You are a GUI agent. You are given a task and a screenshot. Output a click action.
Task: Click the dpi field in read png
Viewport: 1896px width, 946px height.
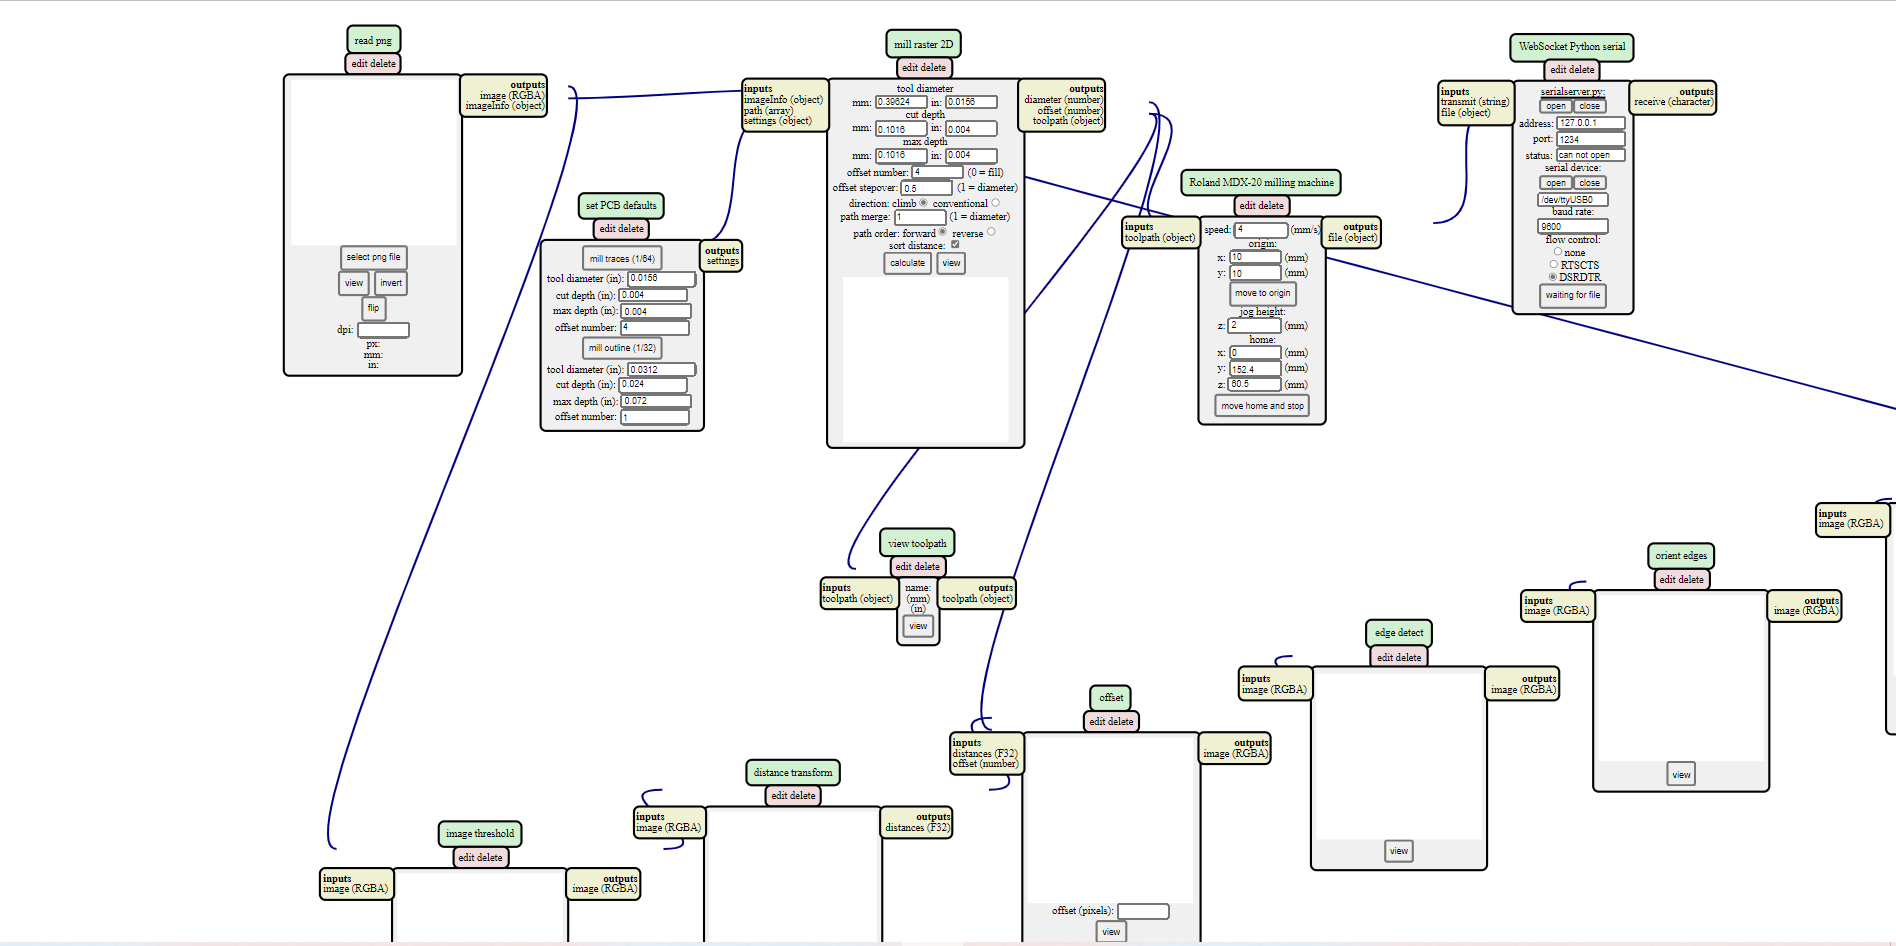[383, 330]
